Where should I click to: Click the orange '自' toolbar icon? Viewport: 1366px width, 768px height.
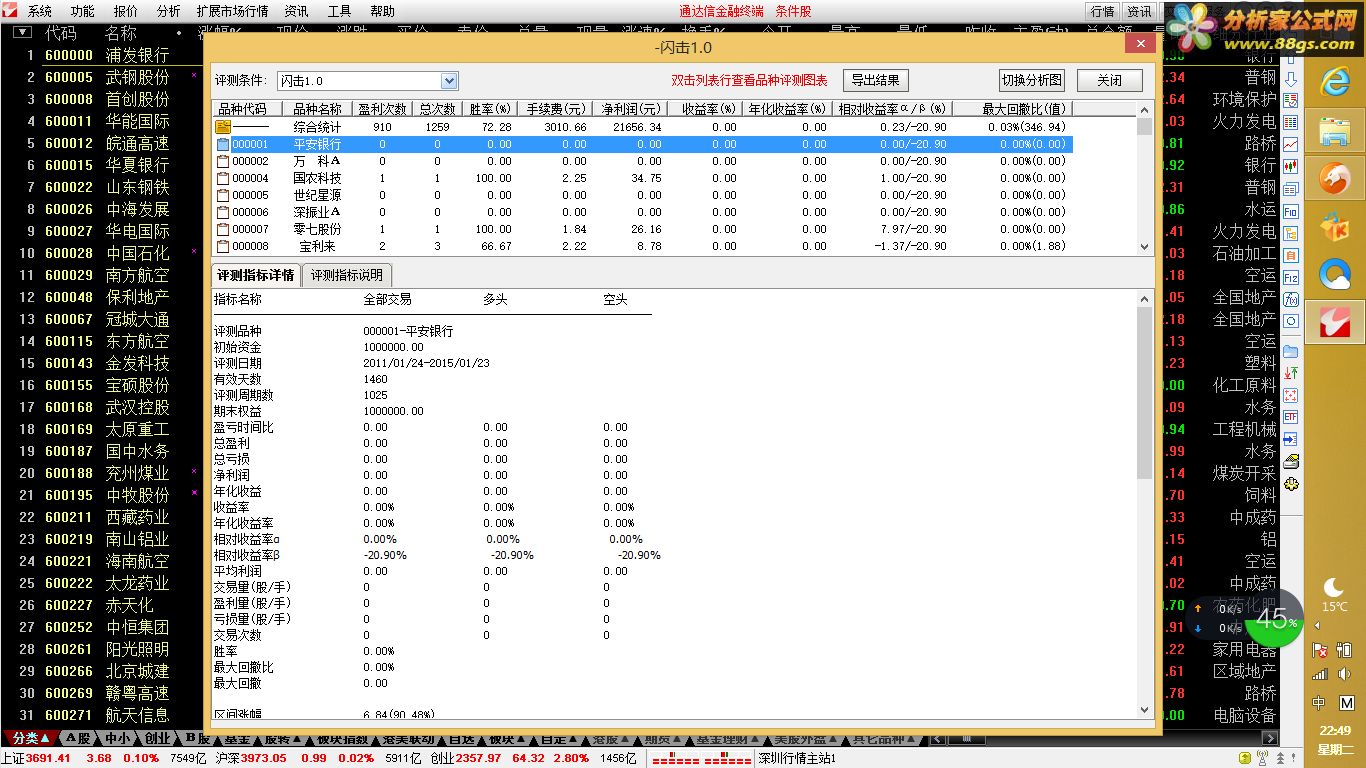coord(1291,255)
